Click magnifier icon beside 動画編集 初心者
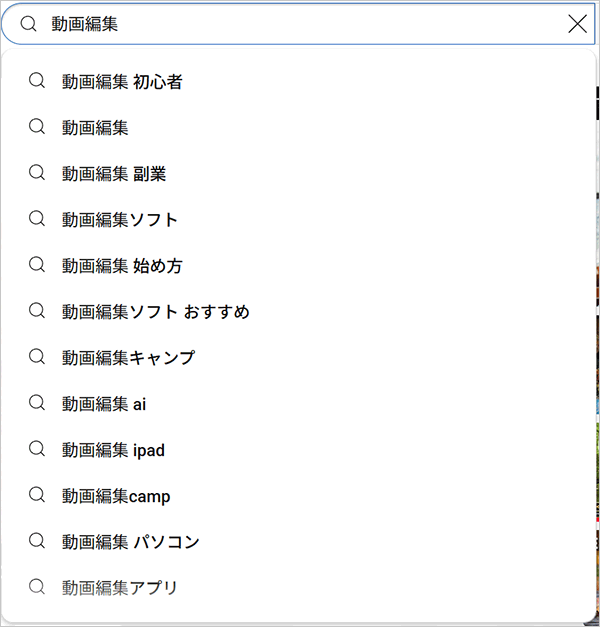The width and height of the screenshot is (600, 627). click(37, 81)
